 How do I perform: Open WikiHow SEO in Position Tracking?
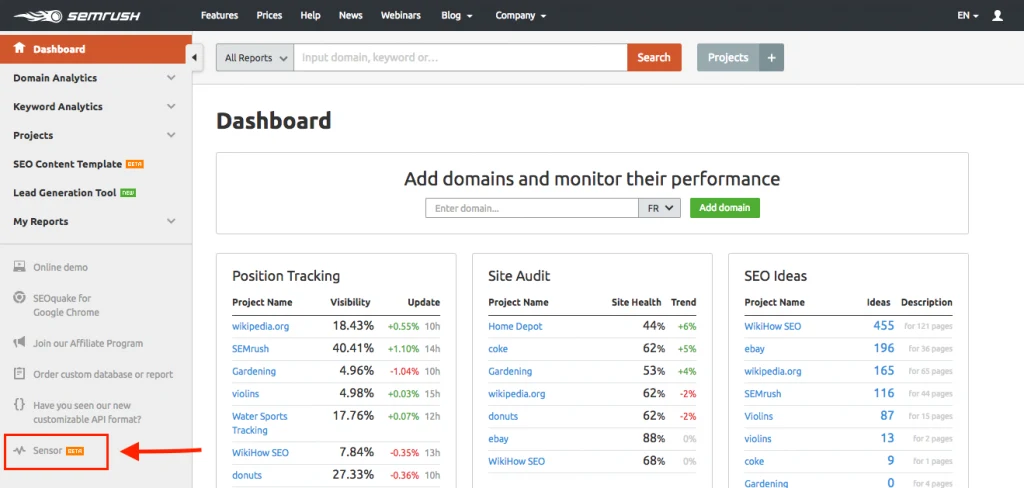point(260,452)
